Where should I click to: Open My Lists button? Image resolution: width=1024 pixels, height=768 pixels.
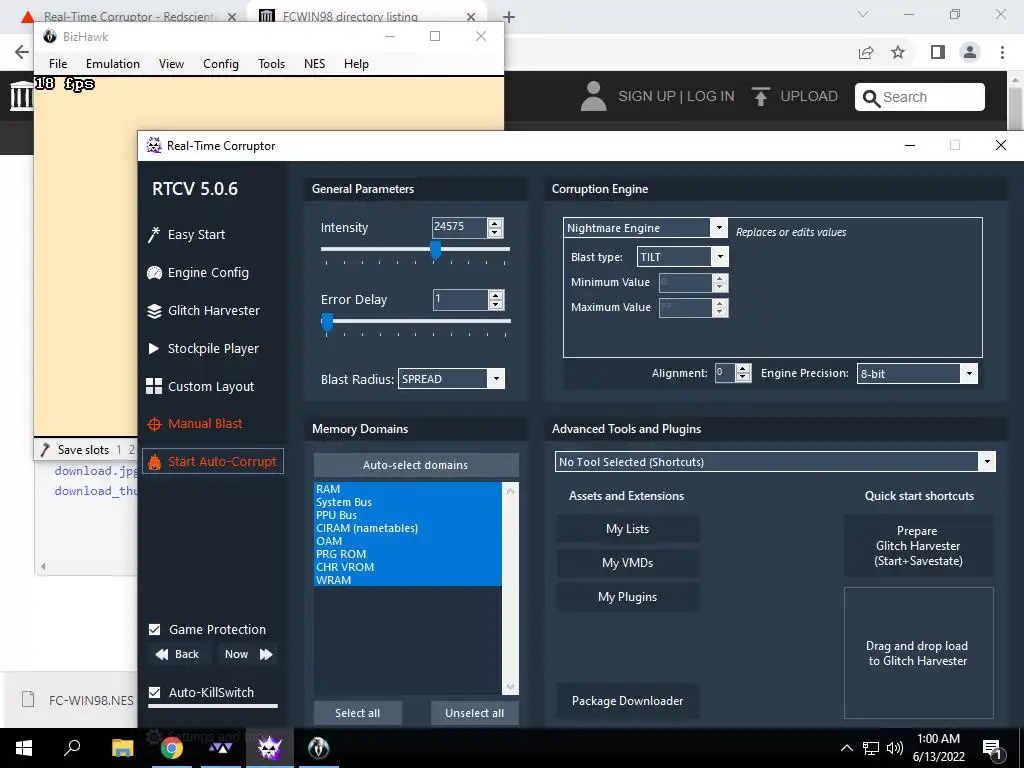628,529
